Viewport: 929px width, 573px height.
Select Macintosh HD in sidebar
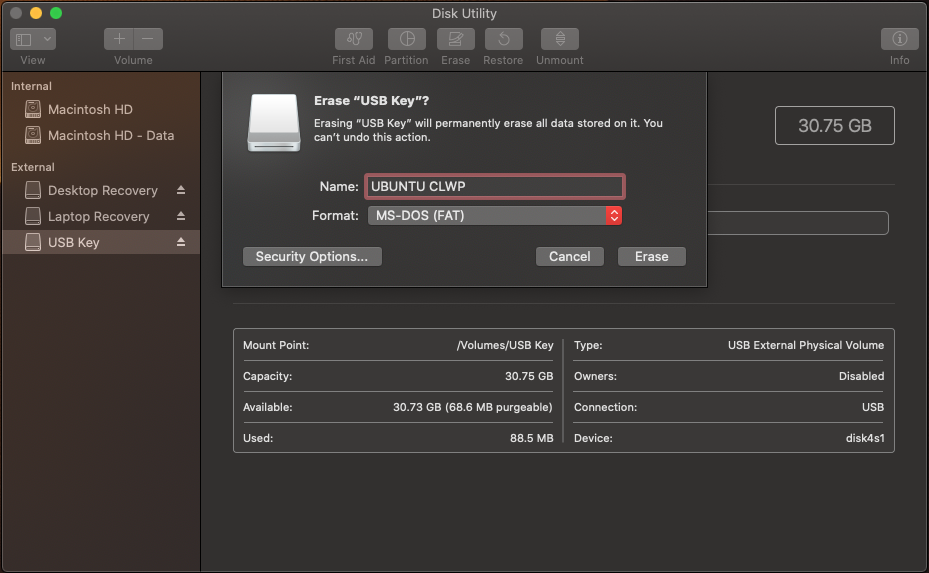(x=101, y=110)
